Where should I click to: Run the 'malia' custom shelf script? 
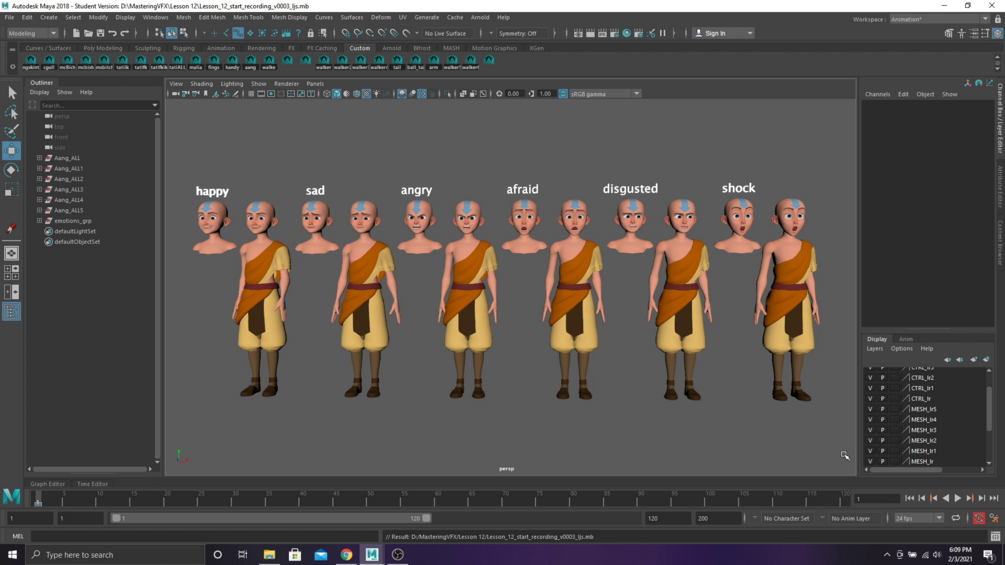point(195,62)
